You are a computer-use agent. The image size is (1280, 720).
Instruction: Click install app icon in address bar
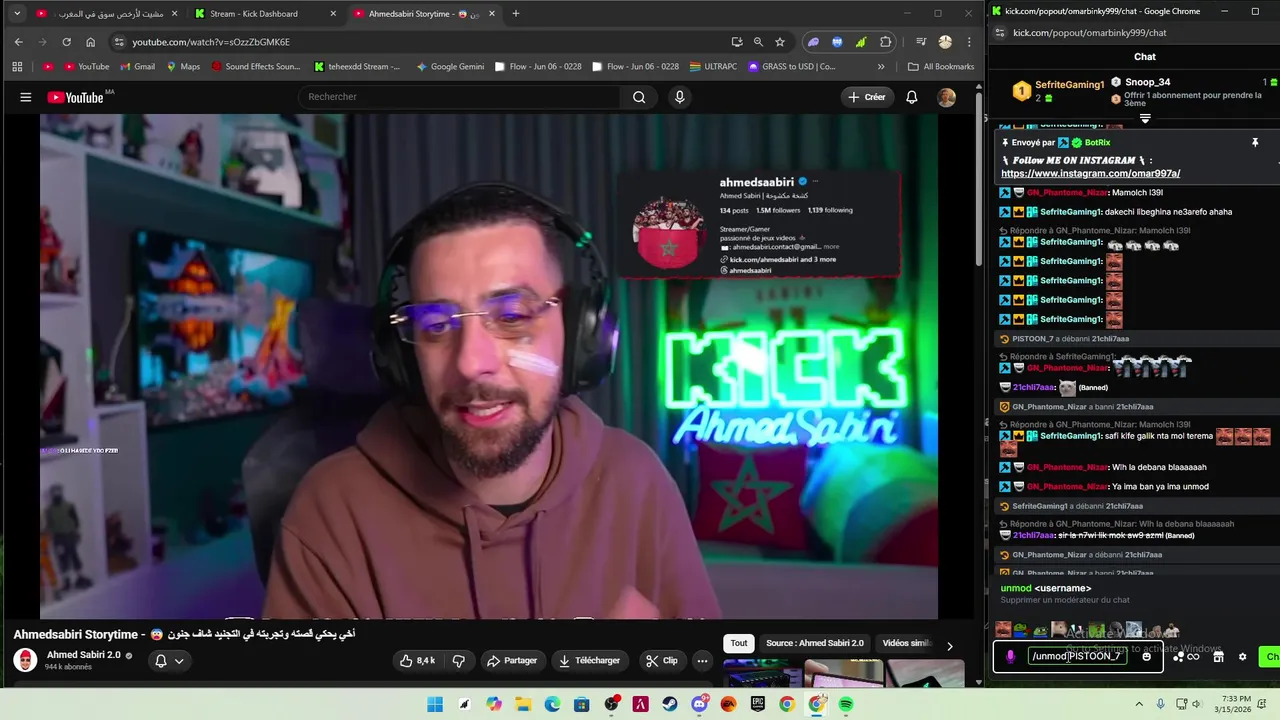coord(737,42)
